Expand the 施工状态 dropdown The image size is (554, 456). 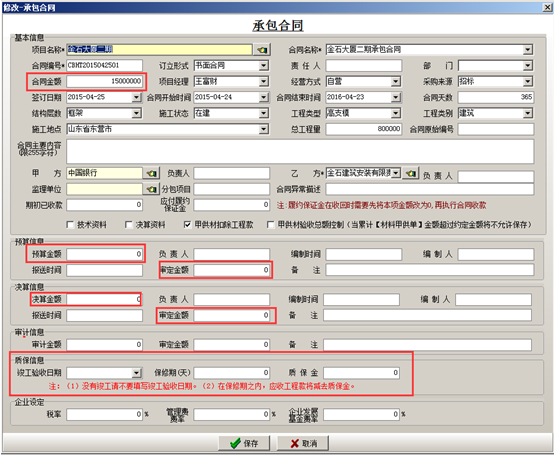[x=264, y=113]
